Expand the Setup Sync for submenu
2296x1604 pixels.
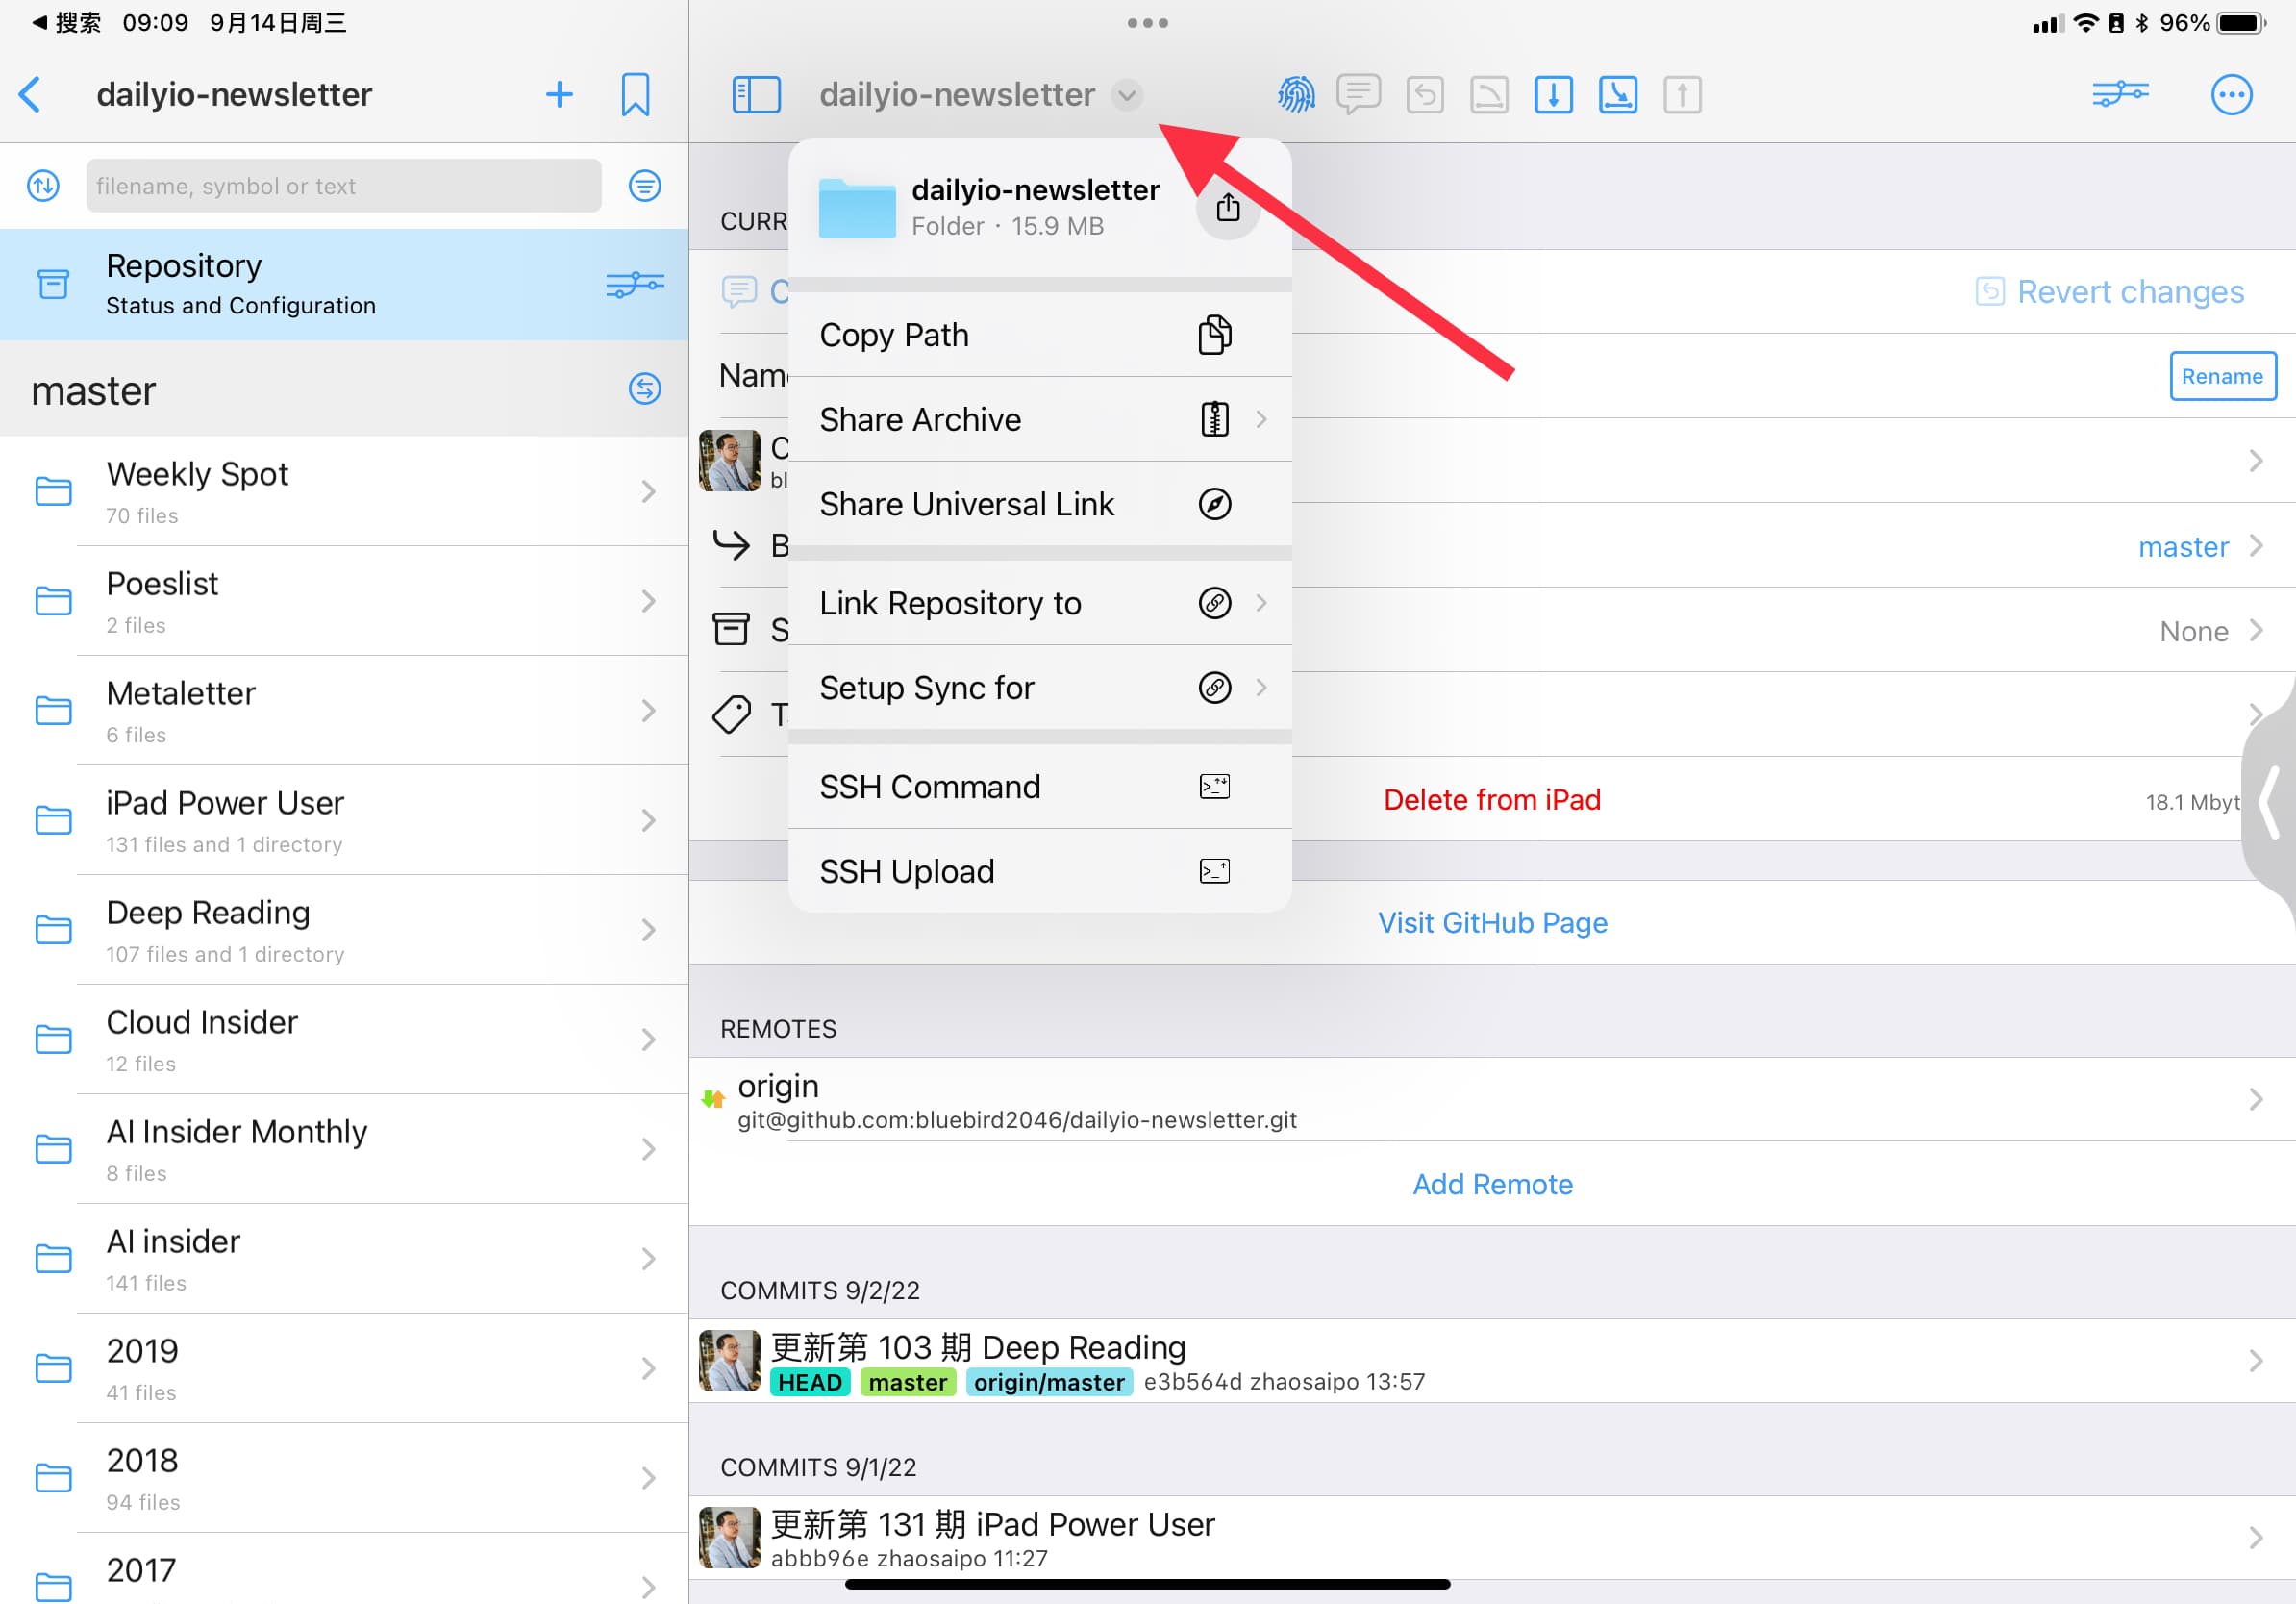pyautogui.click(x=1262, y=687)
